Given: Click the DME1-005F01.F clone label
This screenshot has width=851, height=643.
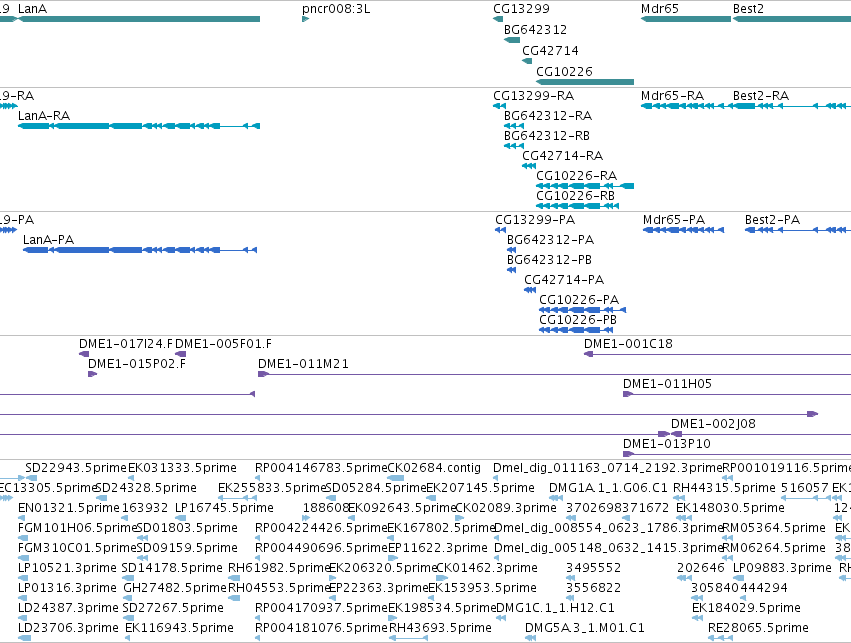Looking at the screenshot, I should 223,344.
